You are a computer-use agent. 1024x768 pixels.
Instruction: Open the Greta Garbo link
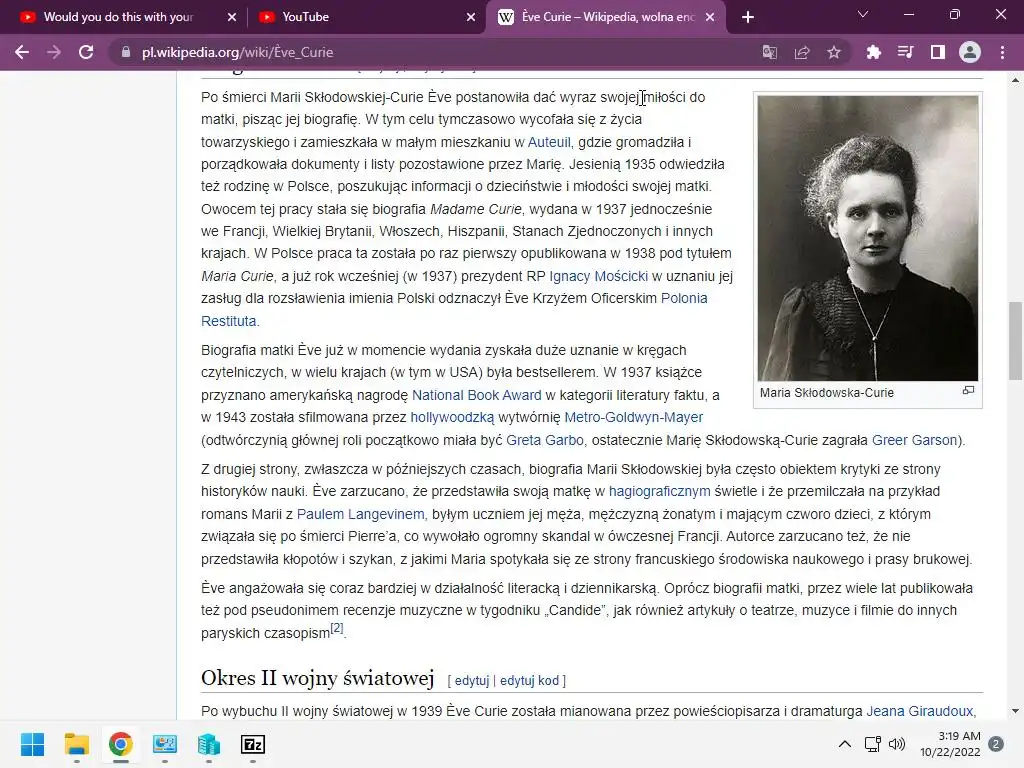point(545,440)
